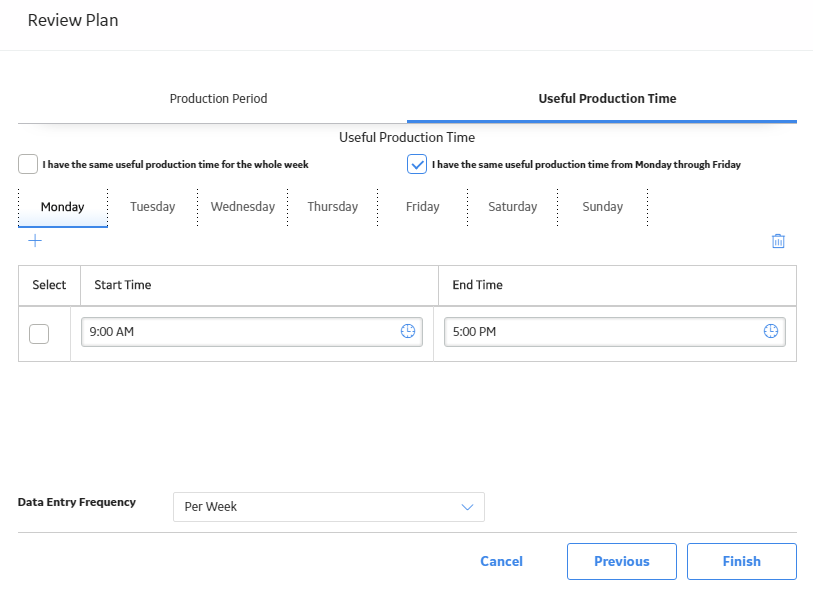Open the Sunday day tab
The width and height of the screenshot is (813, 605).
[x=602, y=207]
